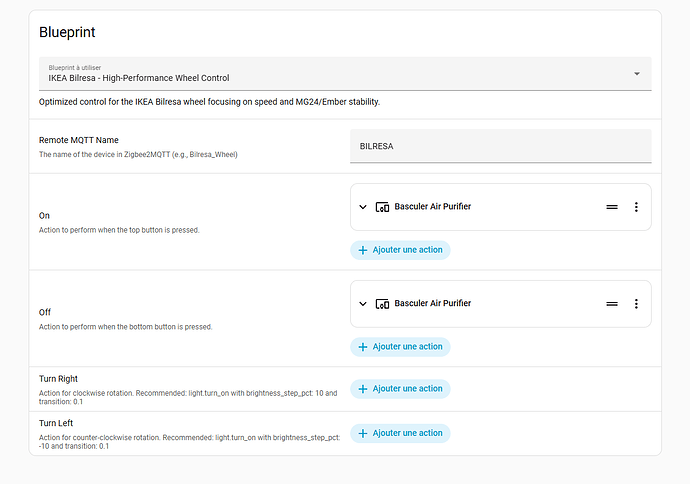Click the Ajouter une action label for Turn Left

(x=407, y=434)
